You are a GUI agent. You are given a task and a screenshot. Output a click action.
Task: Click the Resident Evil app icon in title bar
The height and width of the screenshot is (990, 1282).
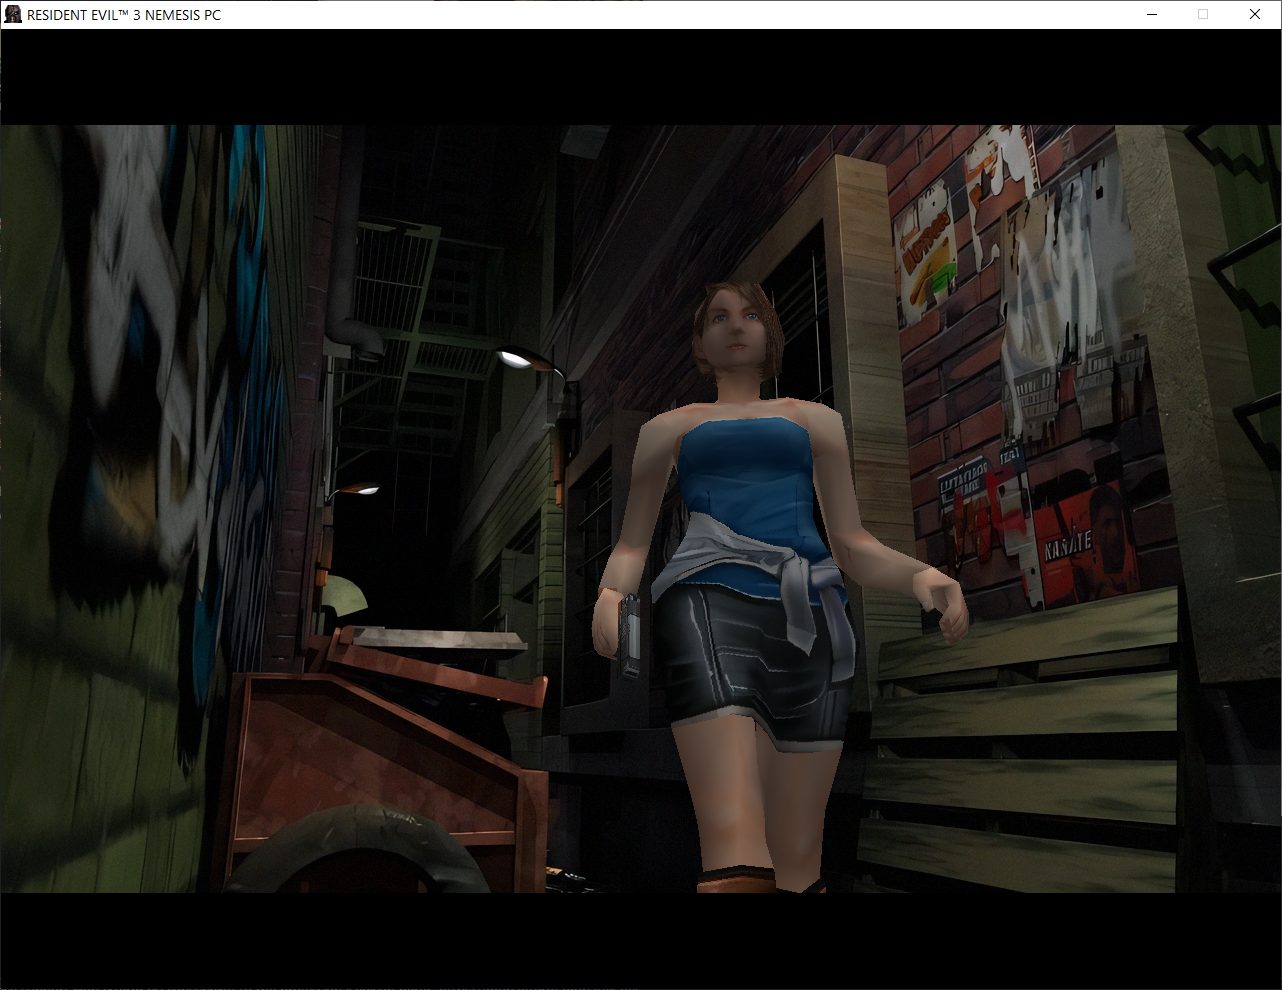[13, 14]
